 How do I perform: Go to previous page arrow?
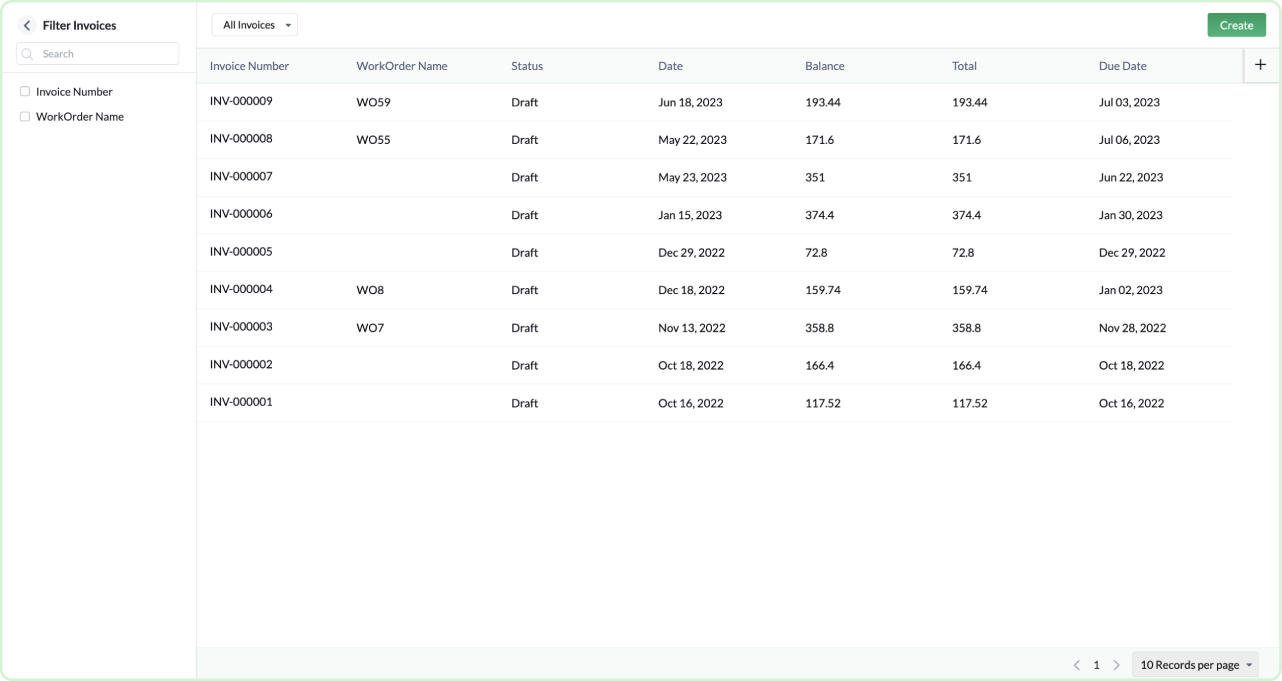click(x=1077, y=665)
